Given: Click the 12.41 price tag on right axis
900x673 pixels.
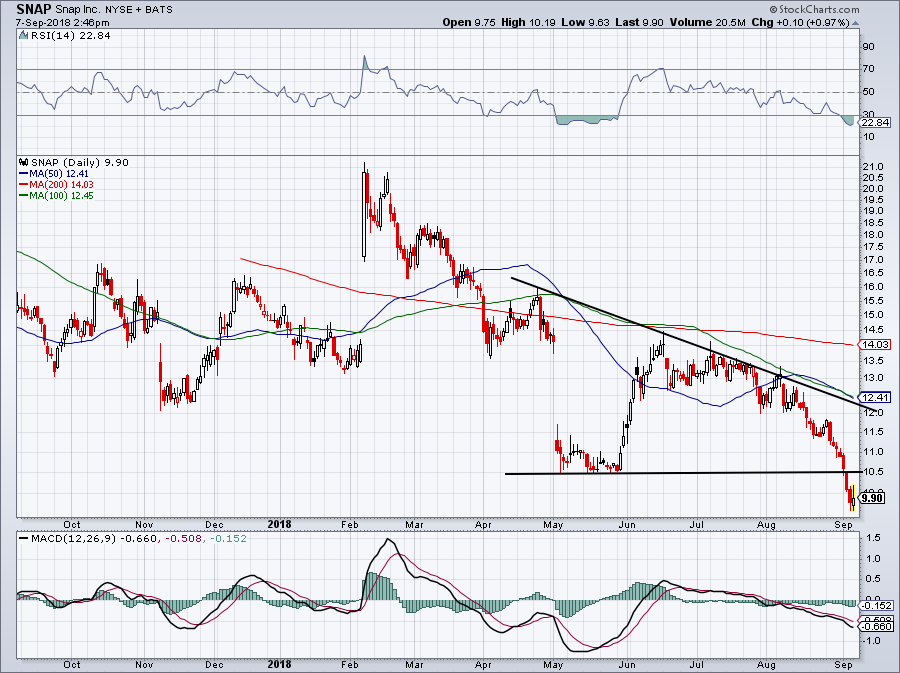Looking at the screenshot, I should [875, 397].
